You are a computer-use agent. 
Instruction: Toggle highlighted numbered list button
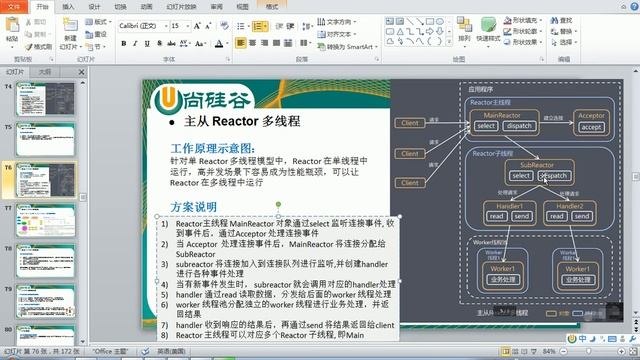point(258,26)
